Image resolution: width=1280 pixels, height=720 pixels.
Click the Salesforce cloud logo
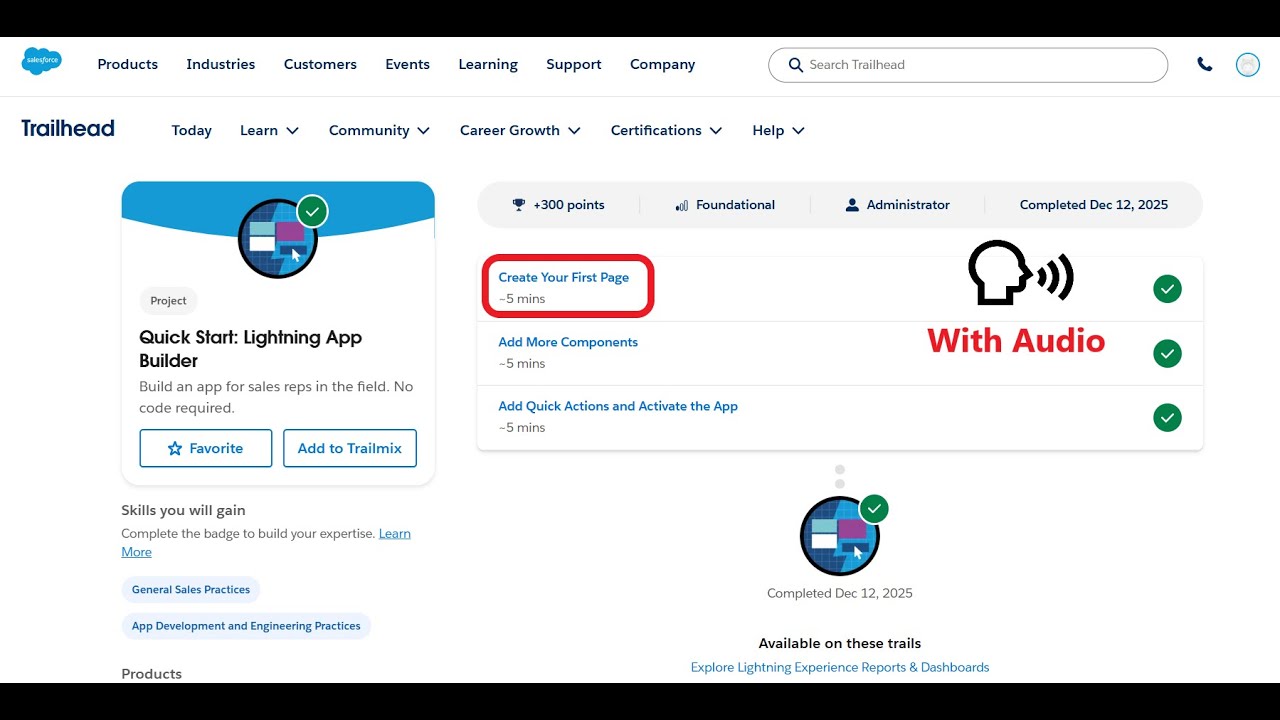point(42,62)
